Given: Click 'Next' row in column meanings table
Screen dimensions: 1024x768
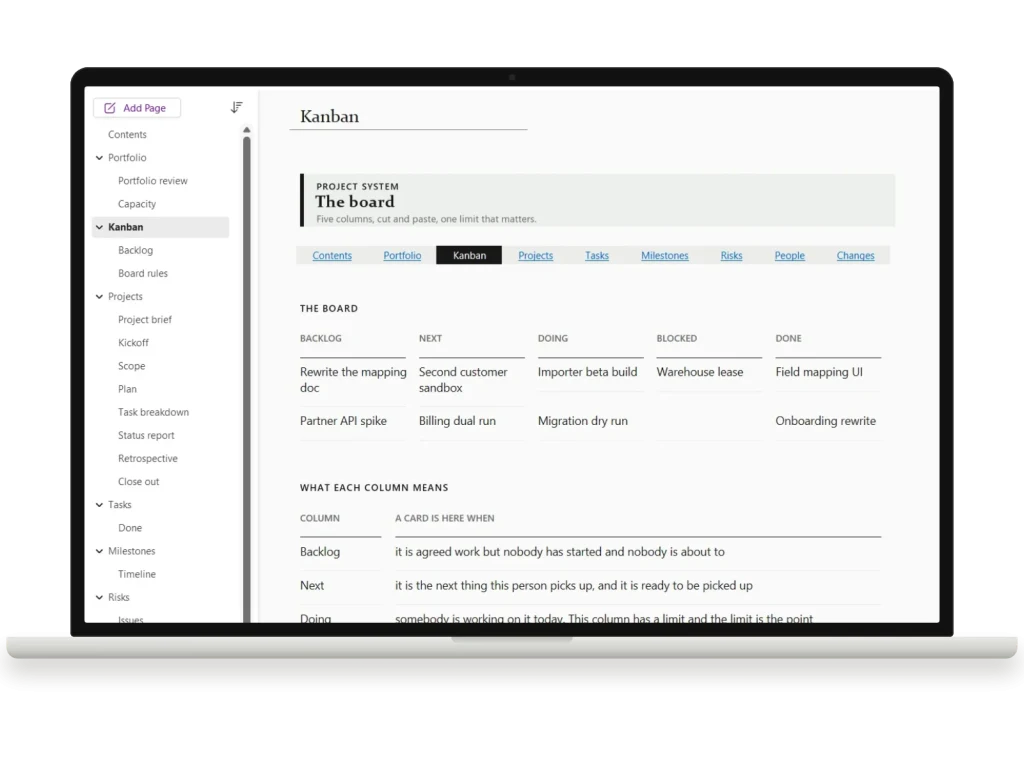Looking at the screenshot, I should coord(590,586).
